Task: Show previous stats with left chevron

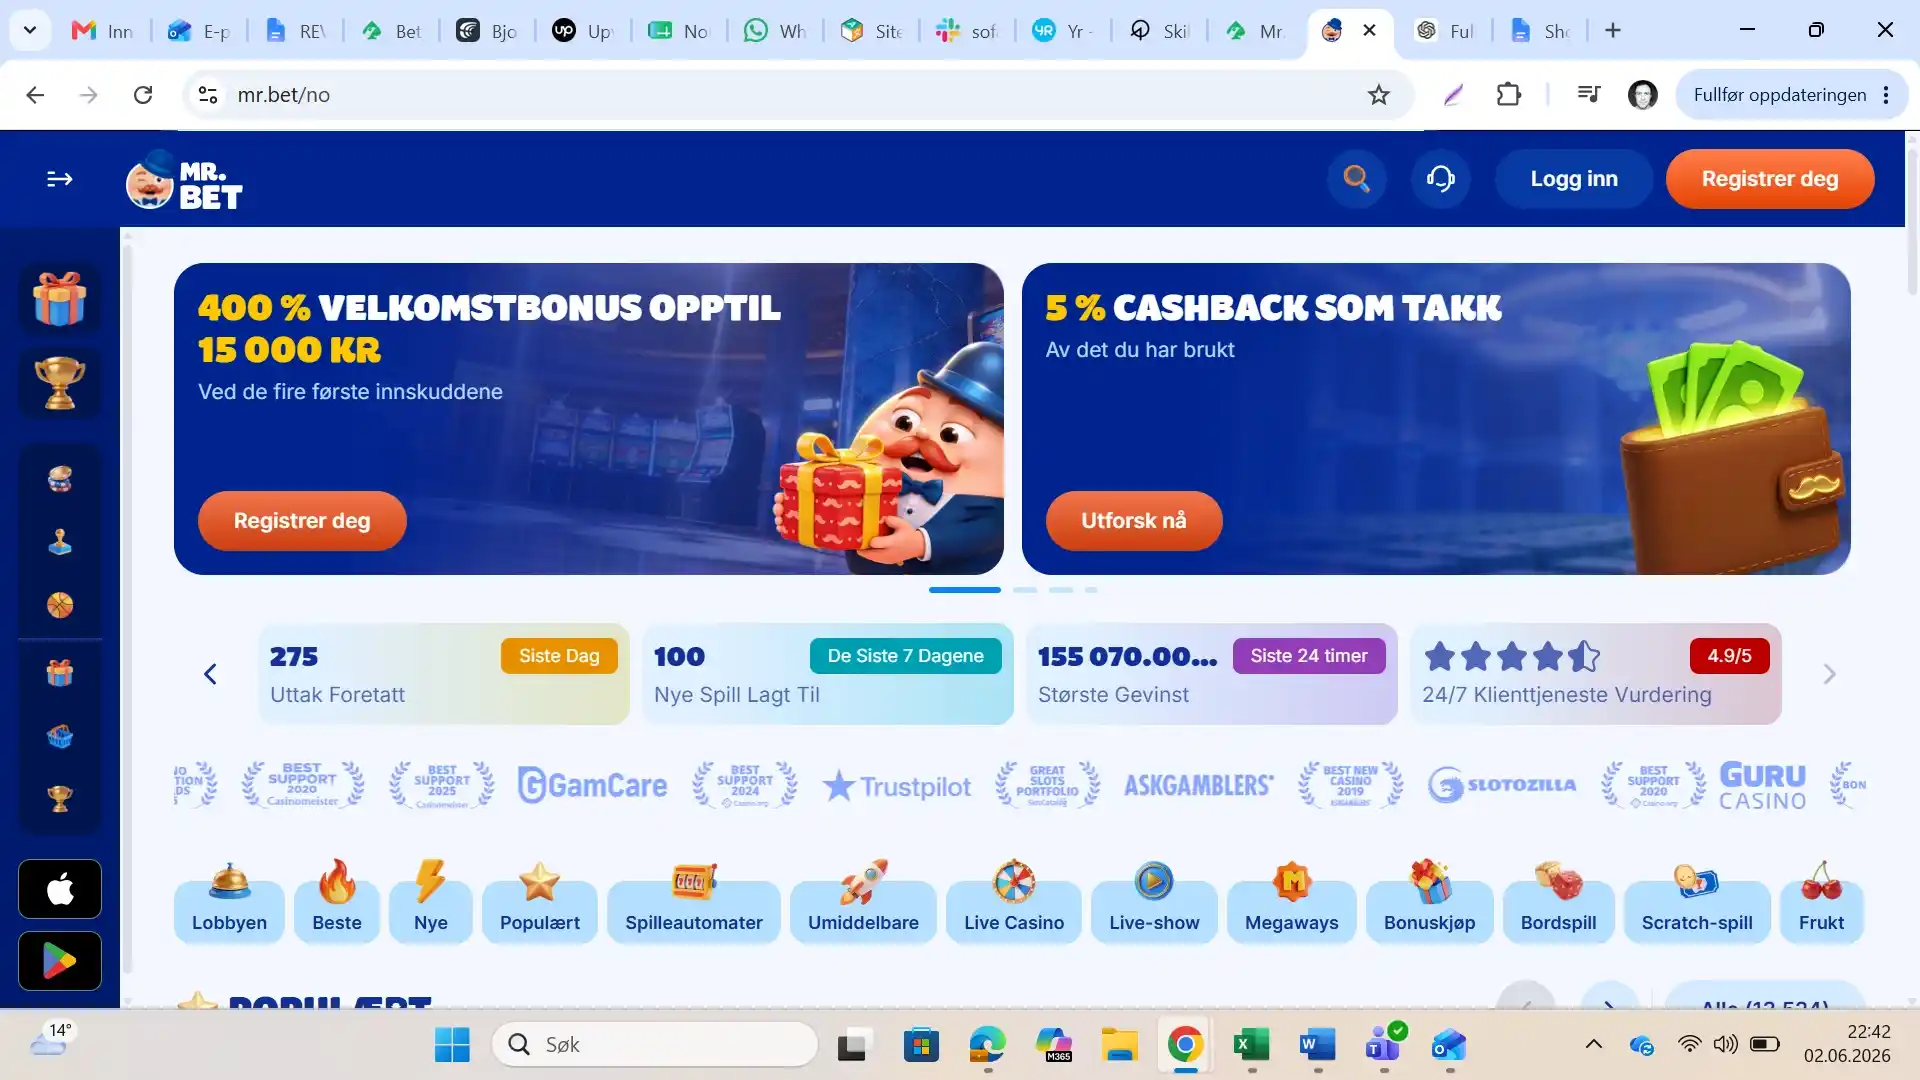Action: pyautogui.click(x=210, y=674)
